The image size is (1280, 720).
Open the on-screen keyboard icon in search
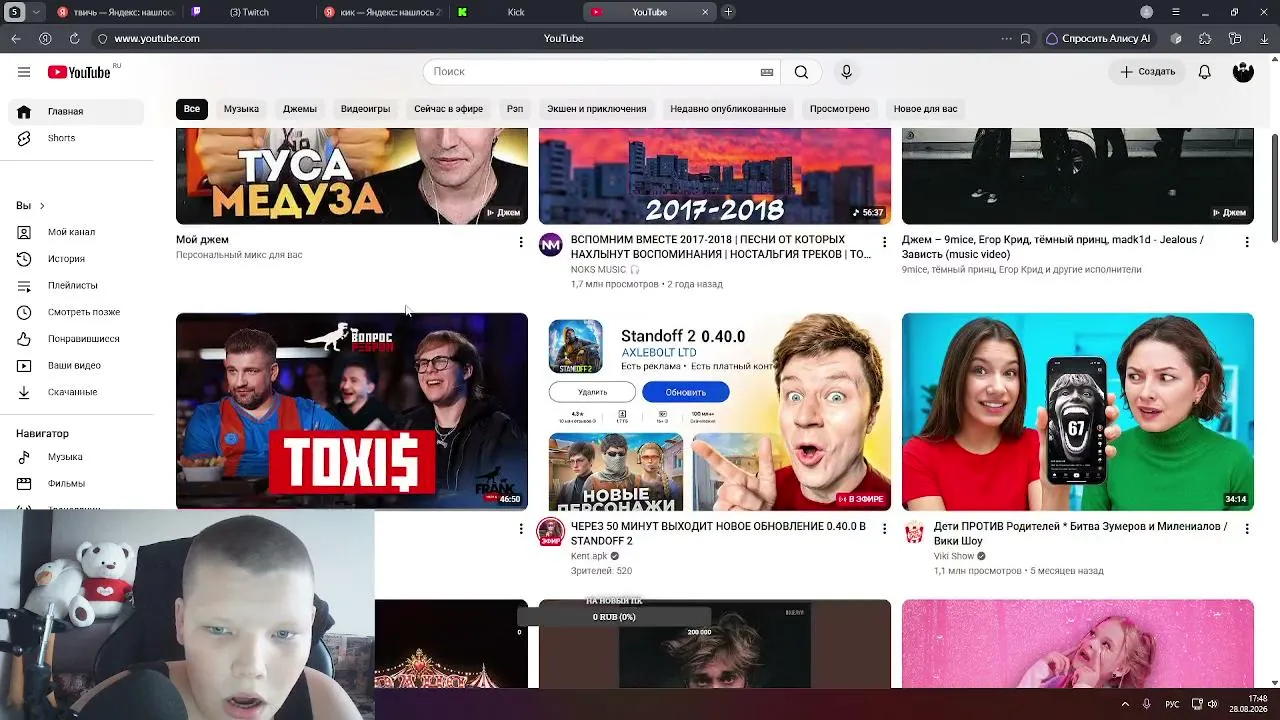click(767, 72)
